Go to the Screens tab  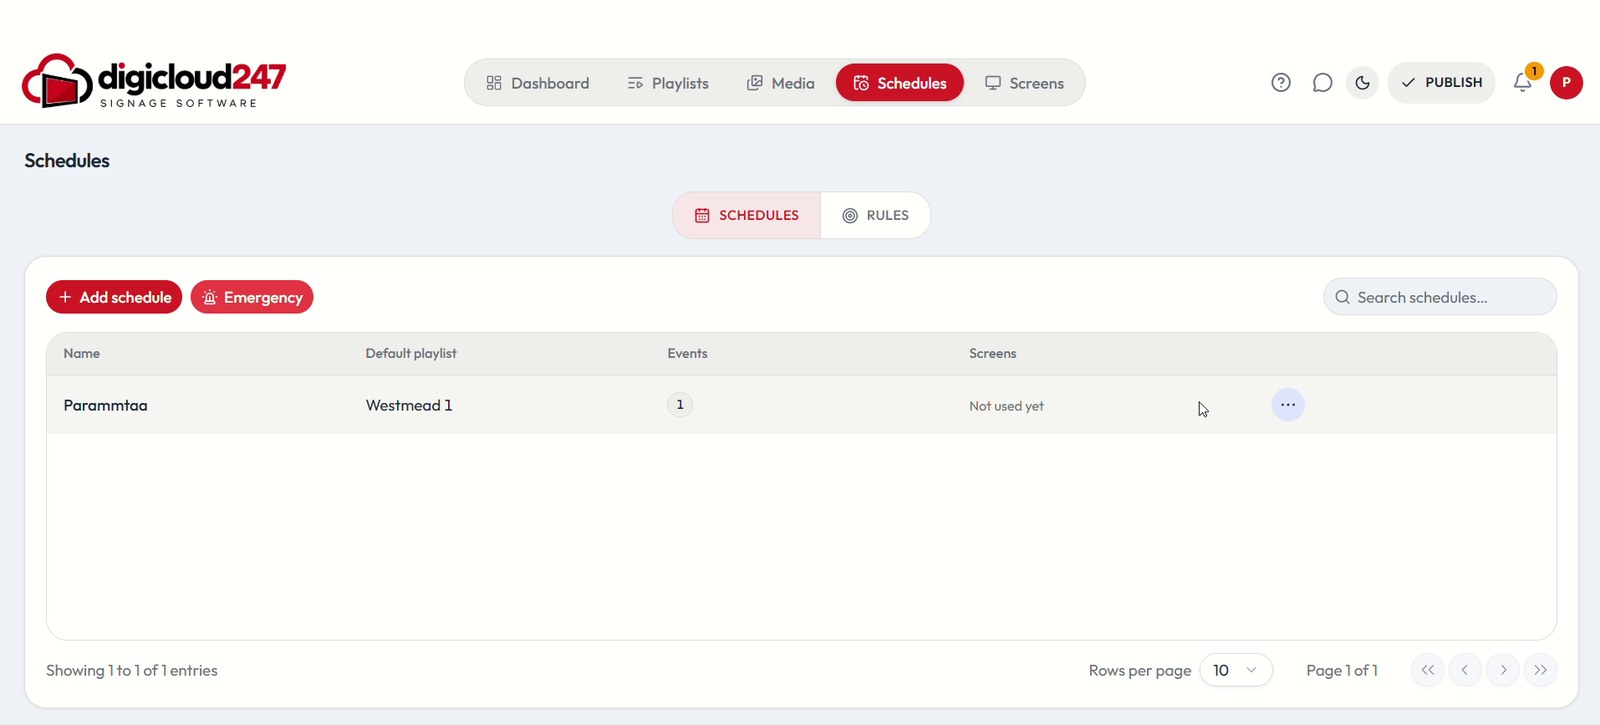pyautogui.click(x=1024, y=83)
